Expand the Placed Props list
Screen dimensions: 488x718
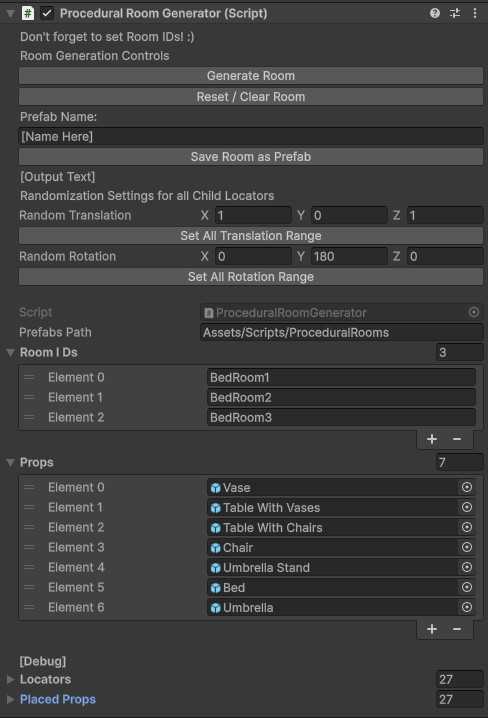(11, 700)
